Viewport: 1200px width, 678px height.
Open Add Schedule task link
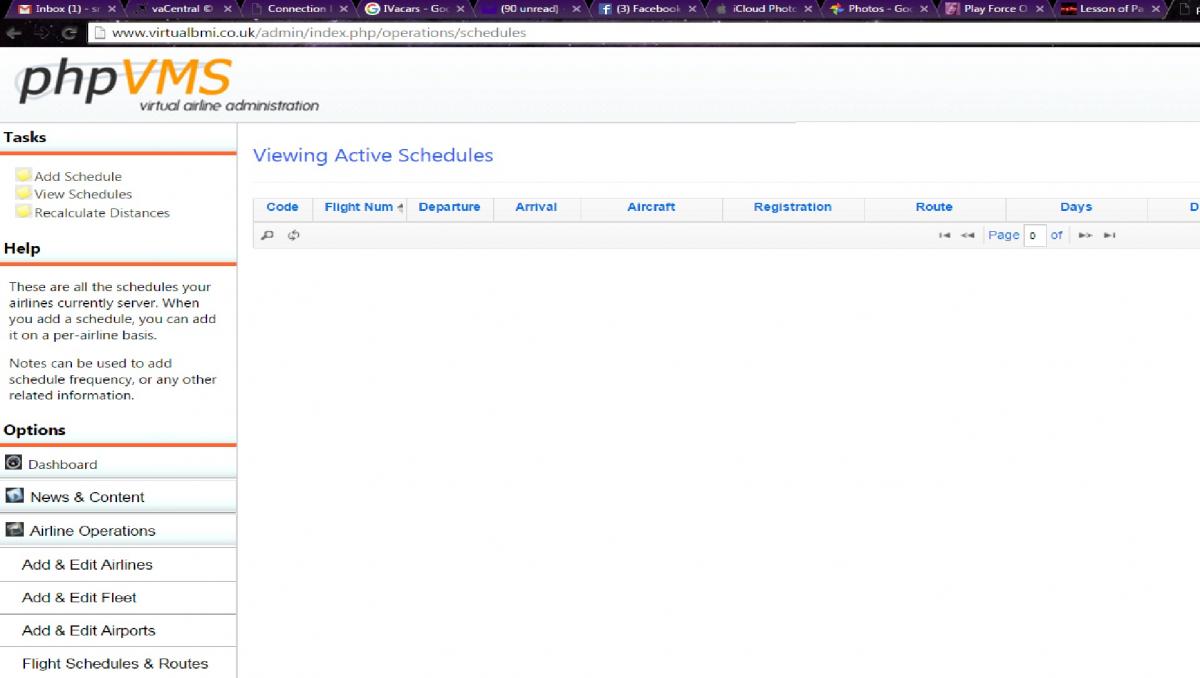[77, 176]
